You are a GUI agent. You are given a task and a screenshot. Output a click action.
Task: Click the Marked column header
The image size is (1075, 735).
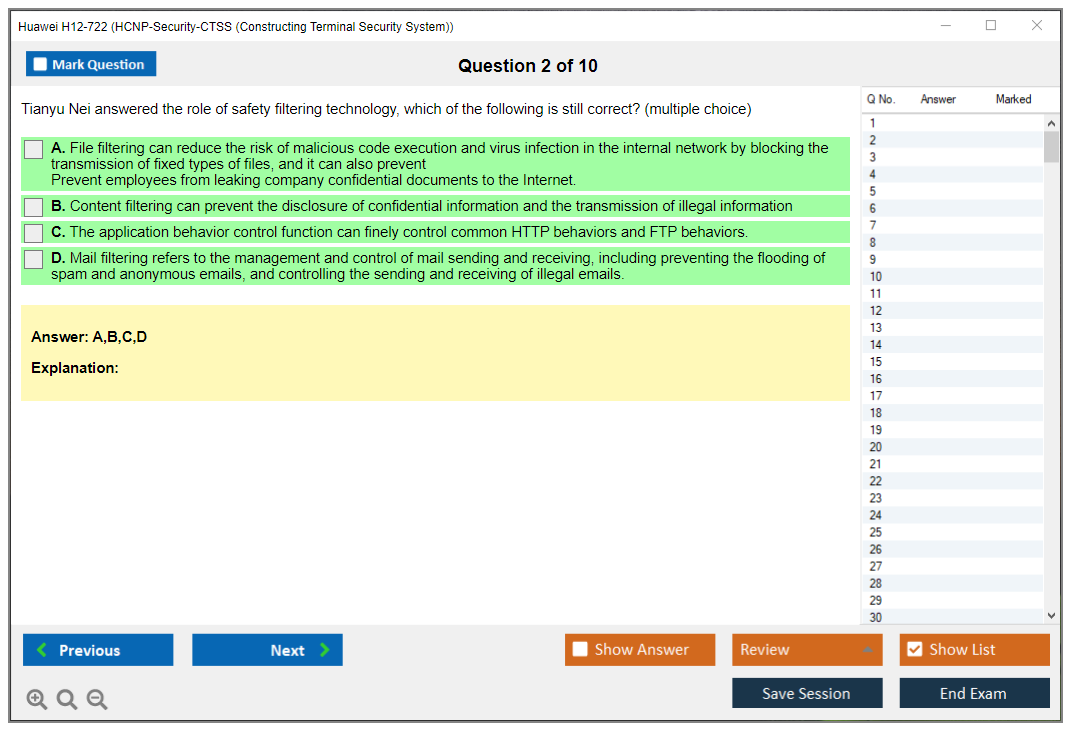pos(1013,99)
